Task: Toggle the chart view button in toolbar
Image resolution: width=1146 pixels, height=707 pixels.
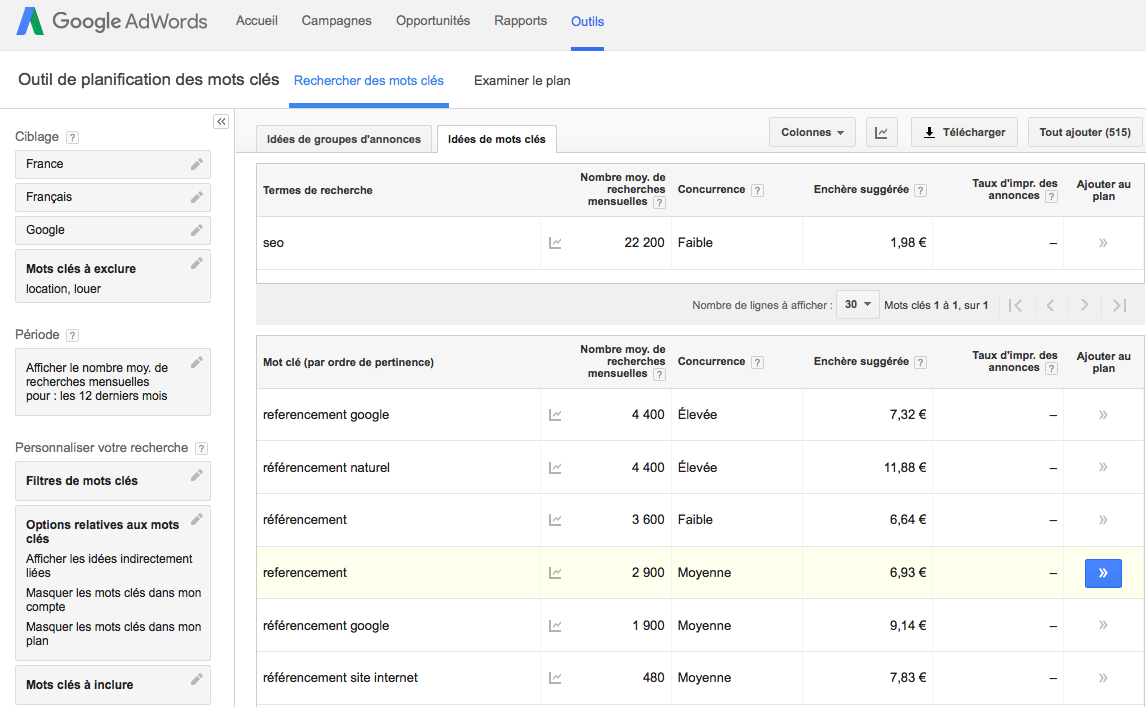Action: click(881, 132)
